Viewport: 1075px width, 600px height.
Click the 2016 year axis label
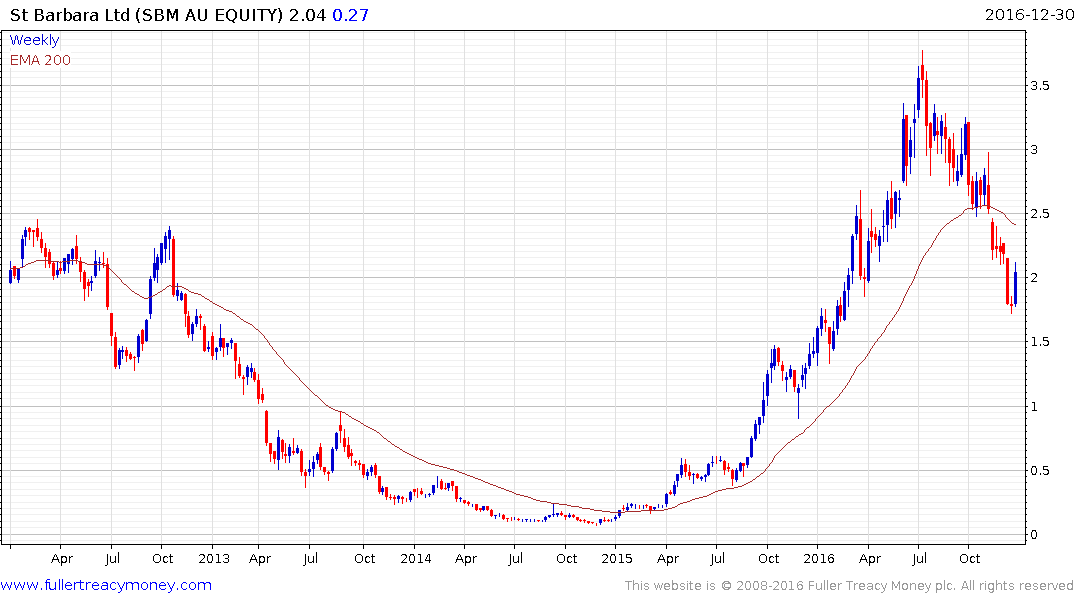(x=819, y=559)
